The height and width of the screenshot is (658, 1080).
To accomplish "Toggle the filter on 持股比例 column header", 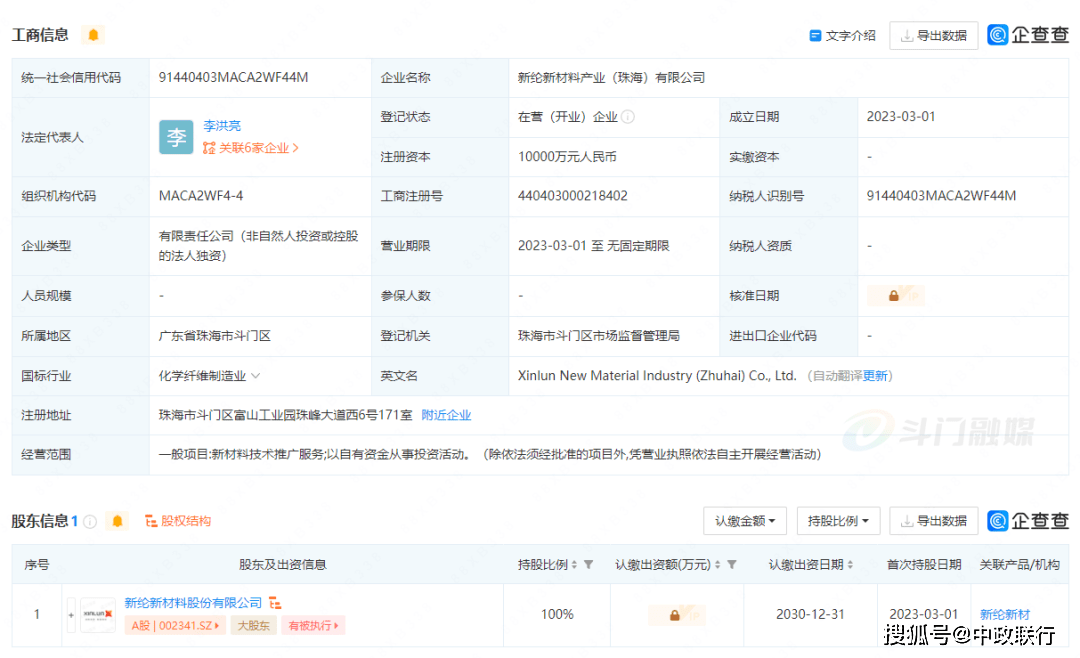I will (x=588, y=565).
